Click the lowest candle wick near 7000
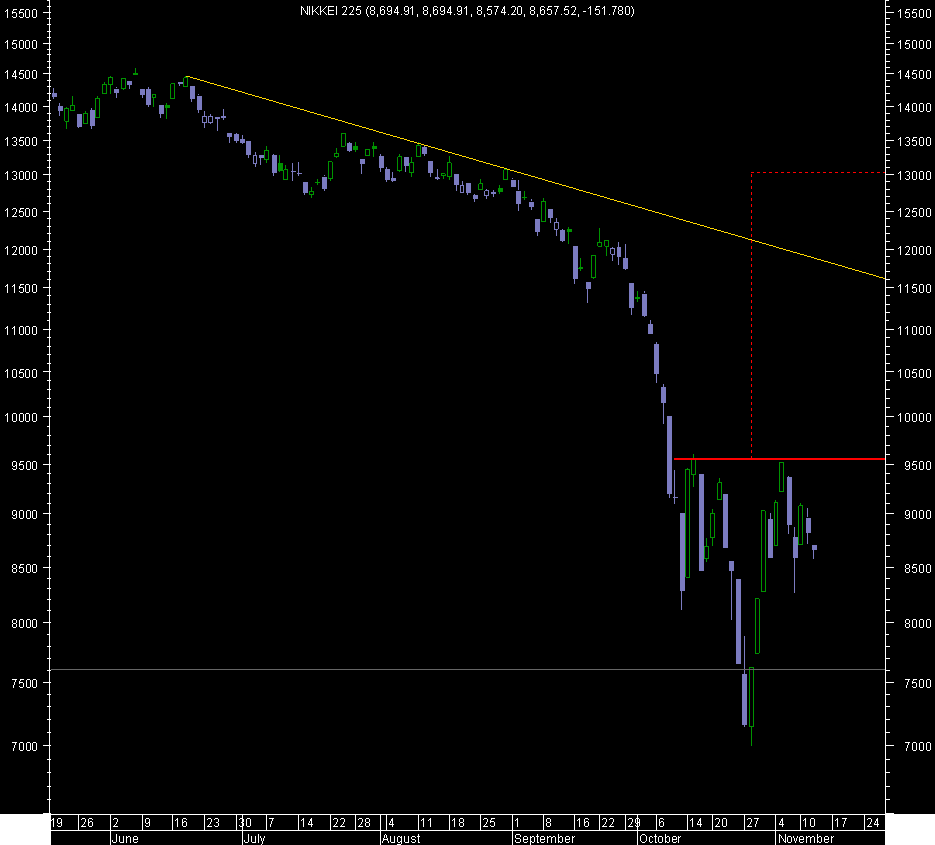Screen dimensions: 935x845 (751, 736)
